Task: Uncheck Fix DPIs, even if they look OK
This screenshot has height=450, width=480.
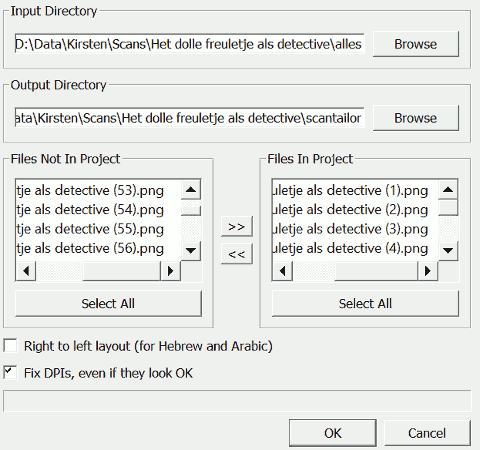Action: [10, 372]
